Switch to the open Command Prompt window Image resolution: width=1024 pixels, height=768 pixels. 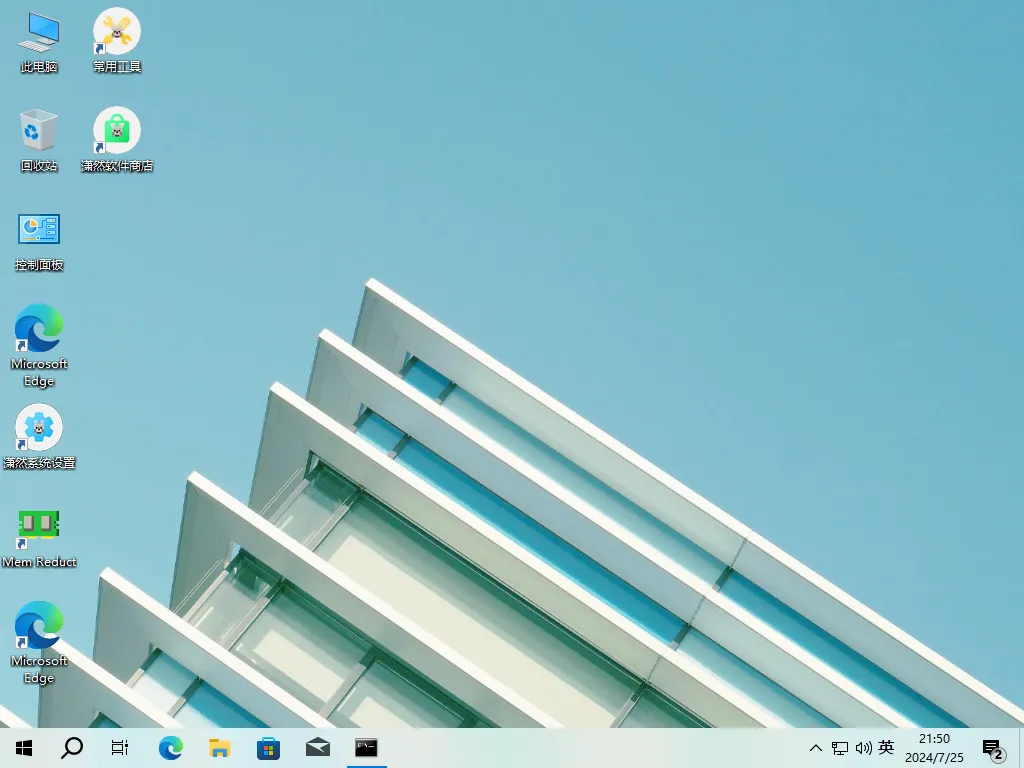pyautogui.click(x=365, y=747)
